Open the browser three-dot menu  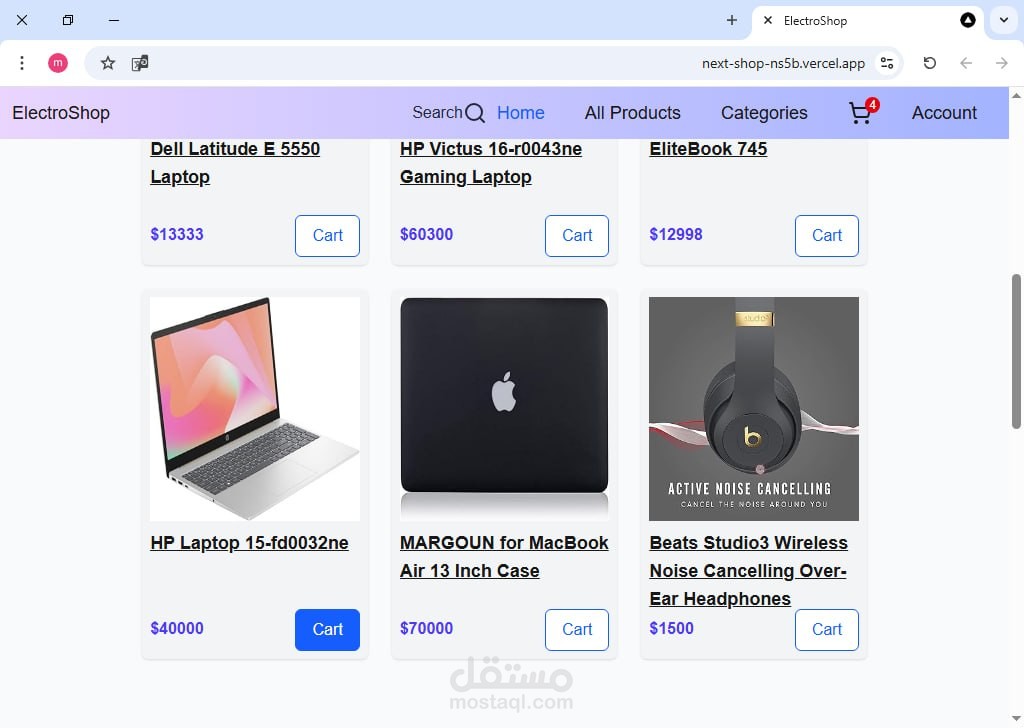point(22,63)
